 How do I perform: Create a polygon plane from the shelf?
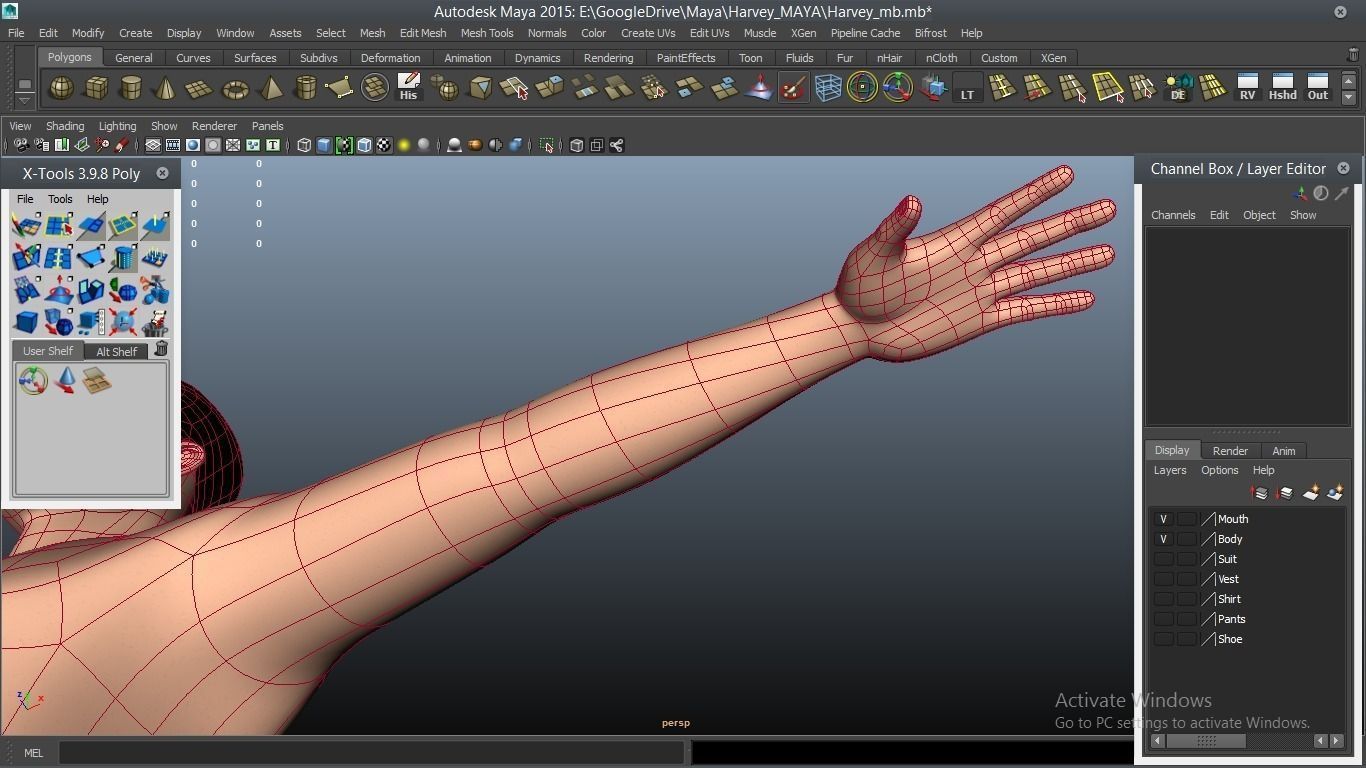(199, 88)
